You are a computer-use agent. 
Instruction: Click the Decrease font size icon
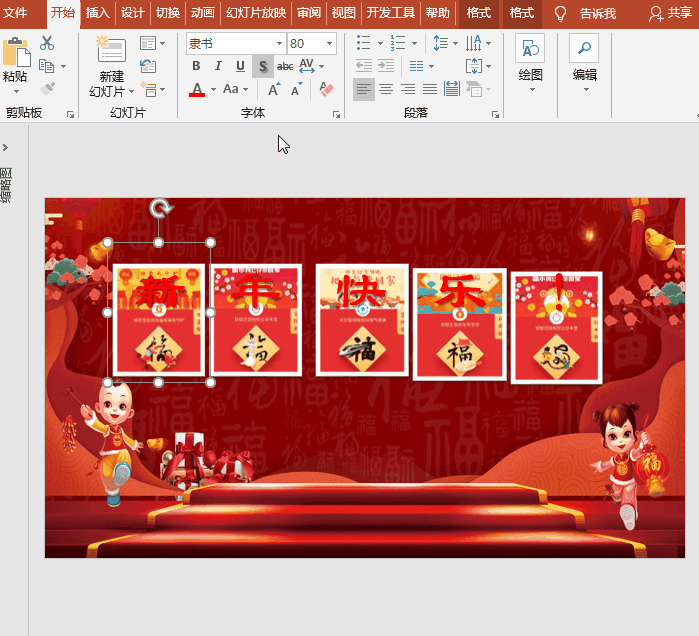click(297, 90)
